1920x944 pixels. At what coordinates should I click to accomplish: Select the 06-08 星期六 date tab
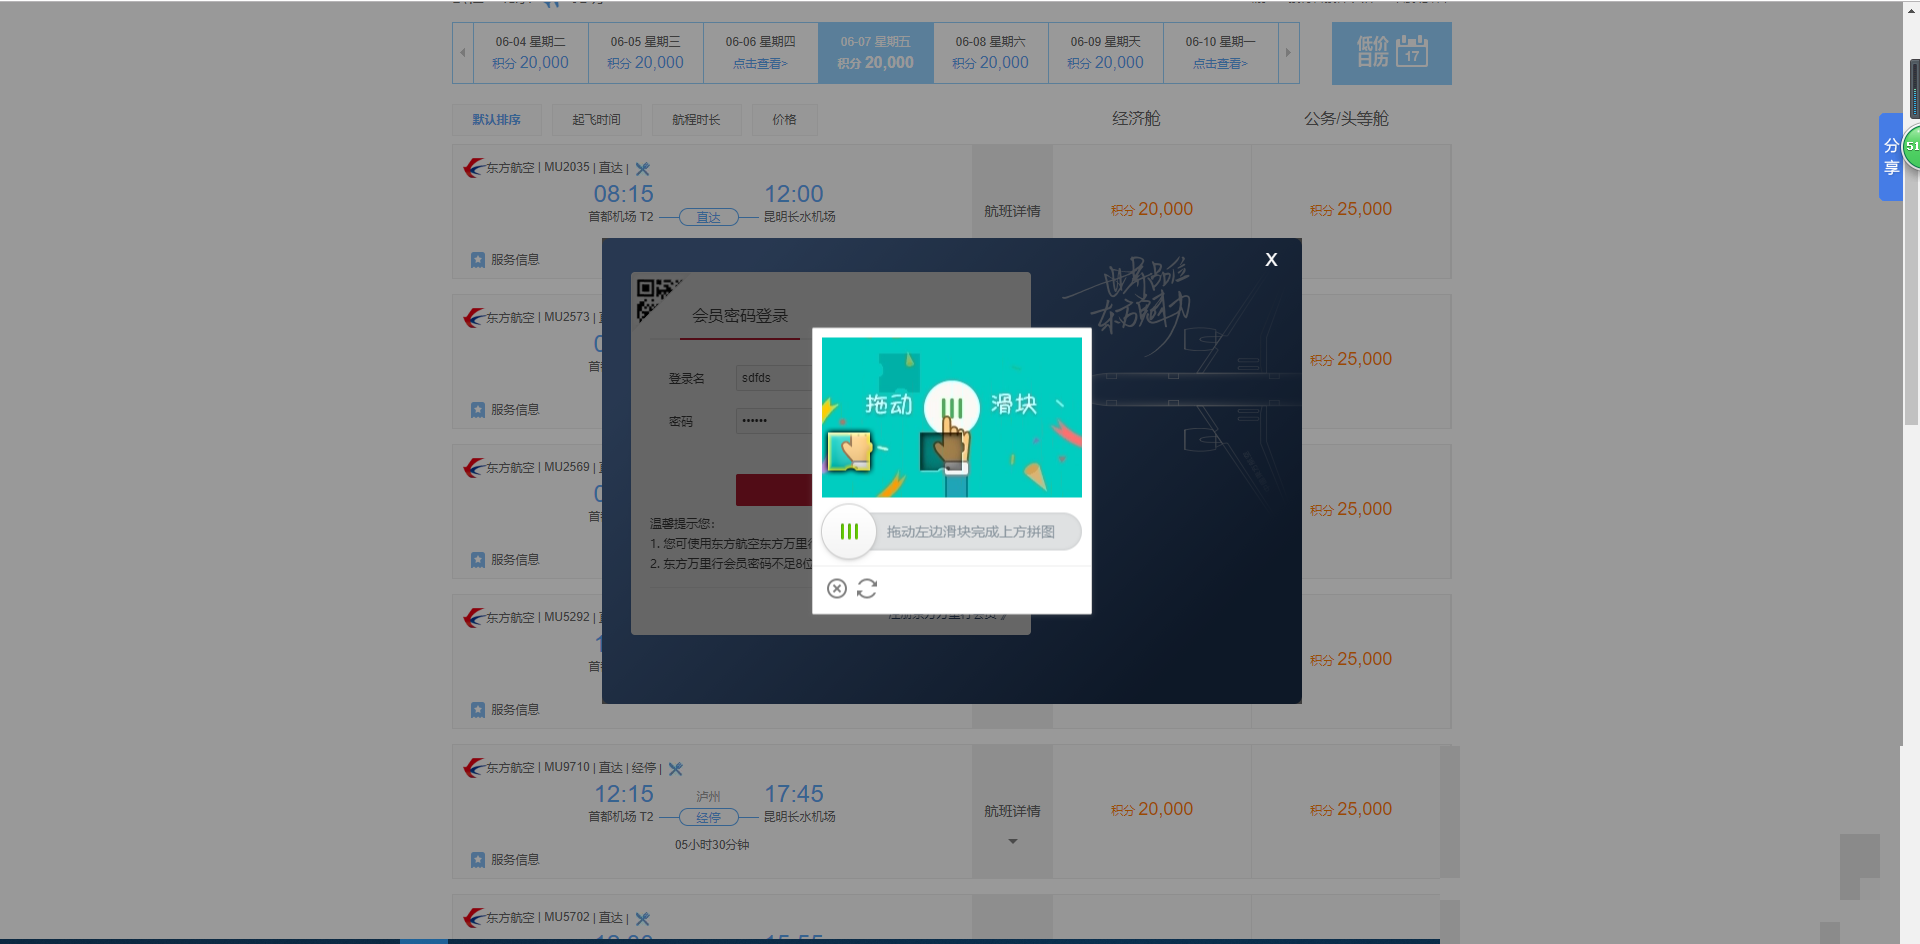(x=990, y=53)
